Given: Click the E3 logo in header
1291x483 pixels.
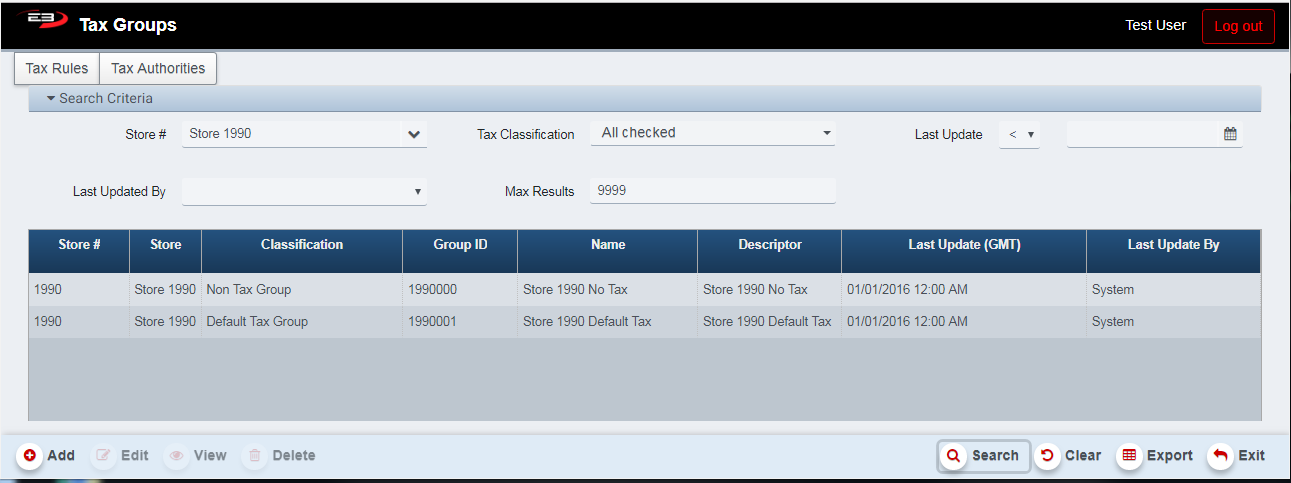Looking at the screenshot, I should (42, 22).
